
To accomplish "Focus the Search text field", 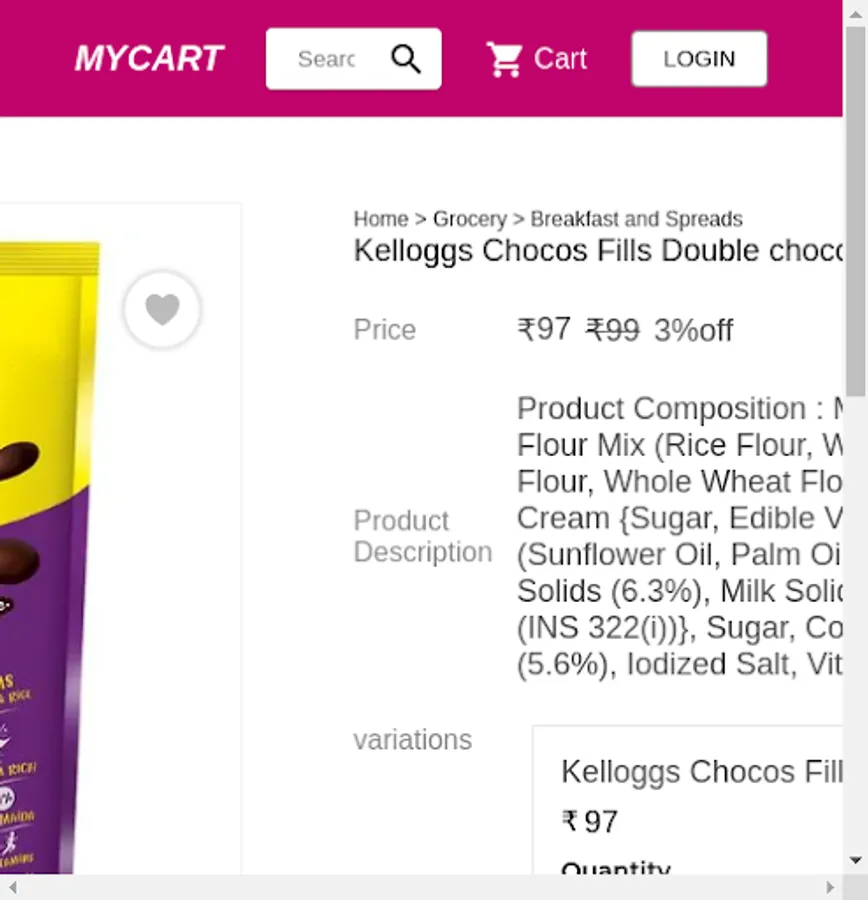I will [x=326, y=59].
